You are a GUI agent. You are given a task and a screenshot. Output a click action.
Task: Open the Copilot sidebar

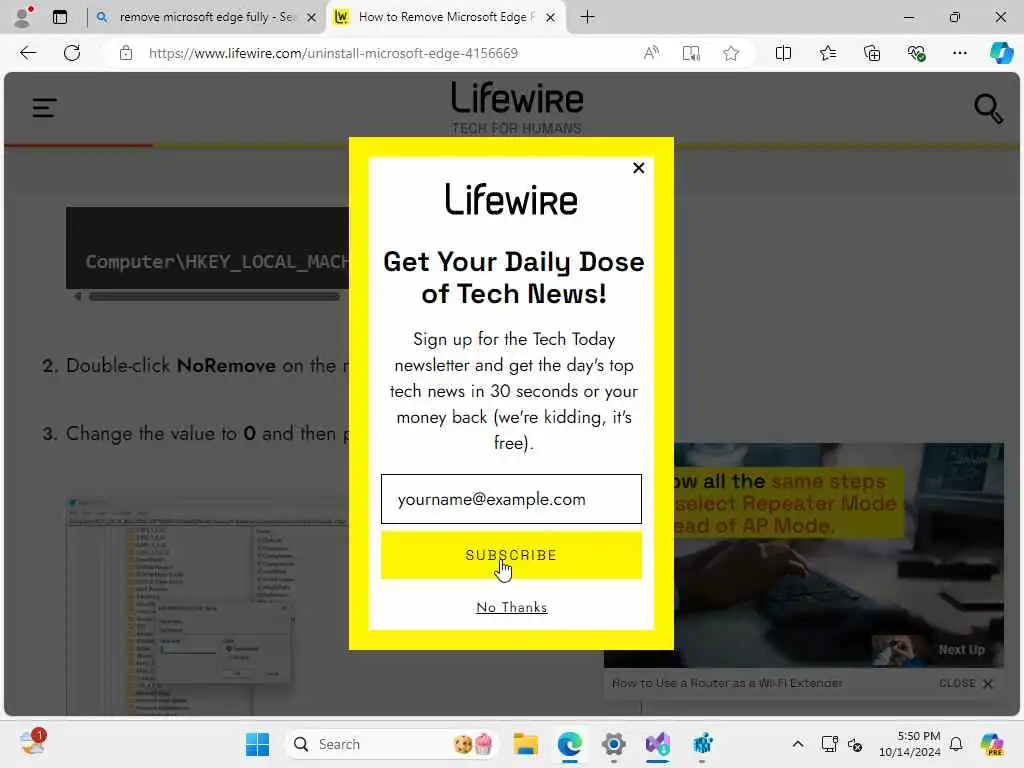(x=1001, y=53)
